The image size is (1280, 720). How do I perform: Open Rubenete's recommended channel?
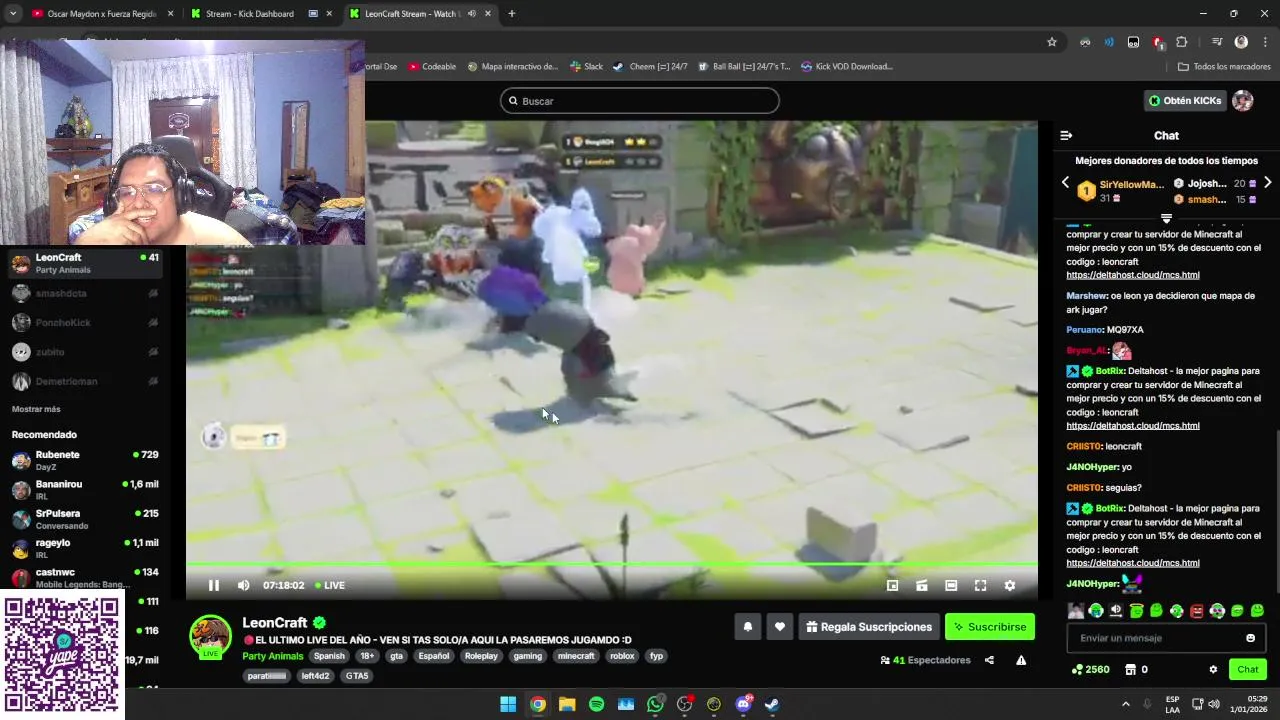click(x=85, y=460)
